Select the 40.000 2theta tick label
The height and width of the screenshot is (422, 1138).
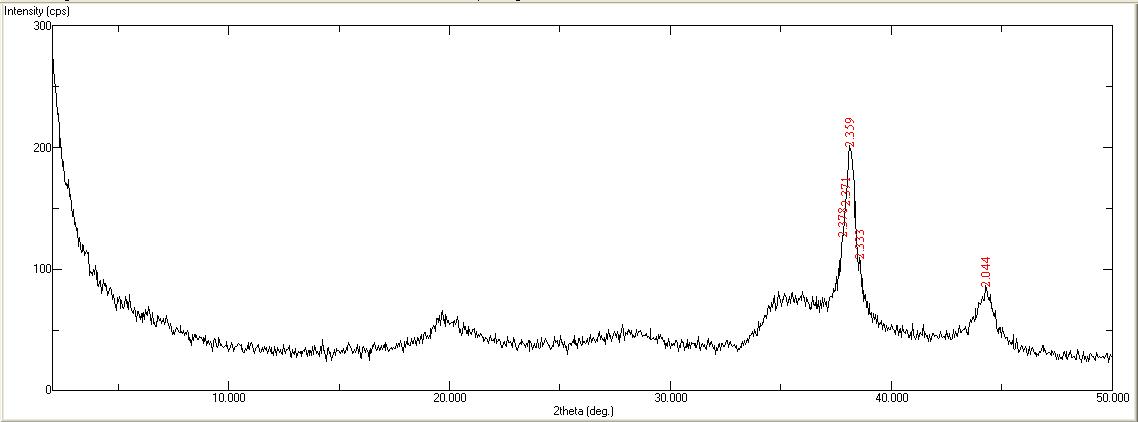click(x=891, y=398)
